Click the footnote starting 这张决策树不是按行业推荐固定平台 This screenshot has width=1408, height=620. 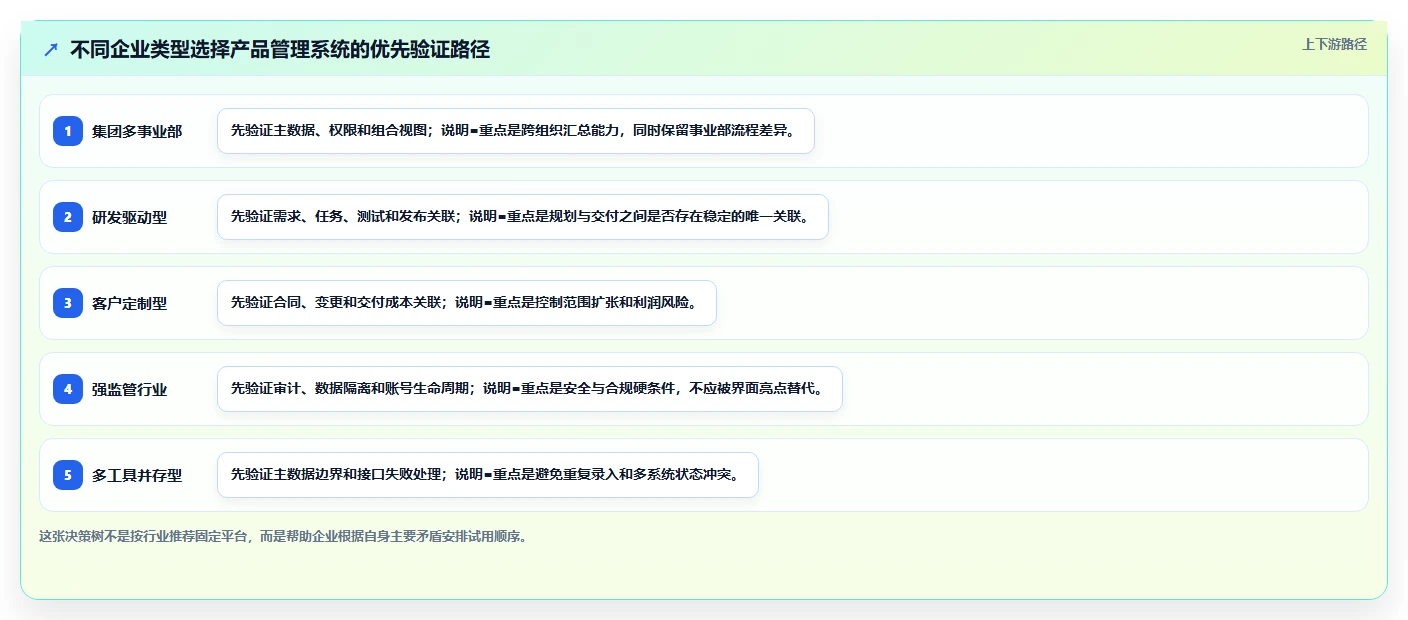283,536
